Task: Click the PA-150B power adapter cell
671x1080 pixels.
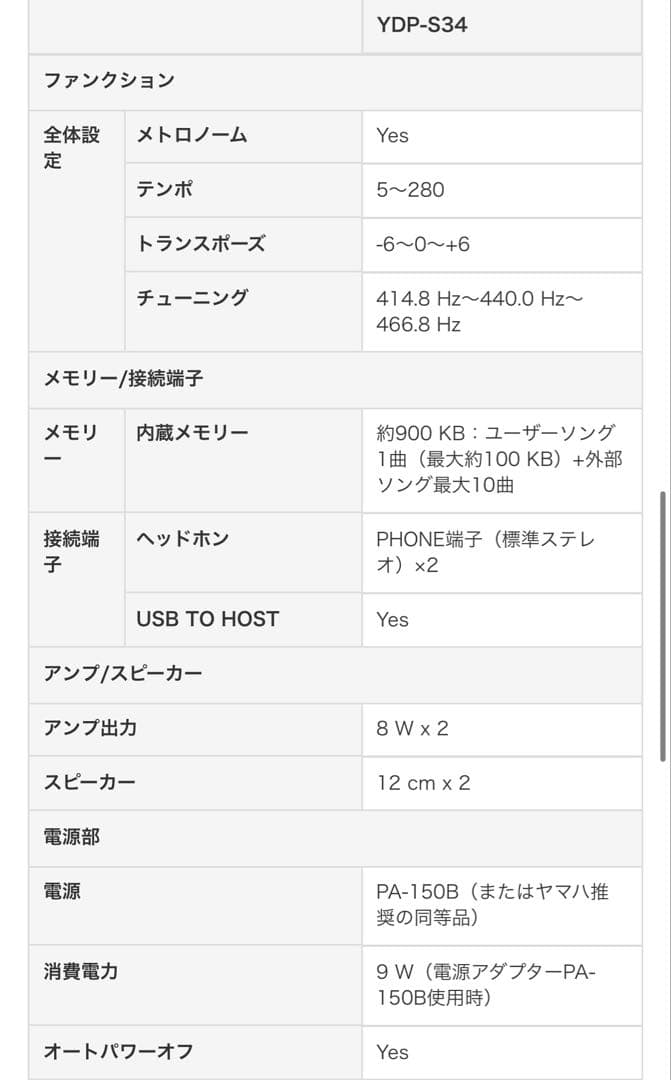Action: pos(492,904)
